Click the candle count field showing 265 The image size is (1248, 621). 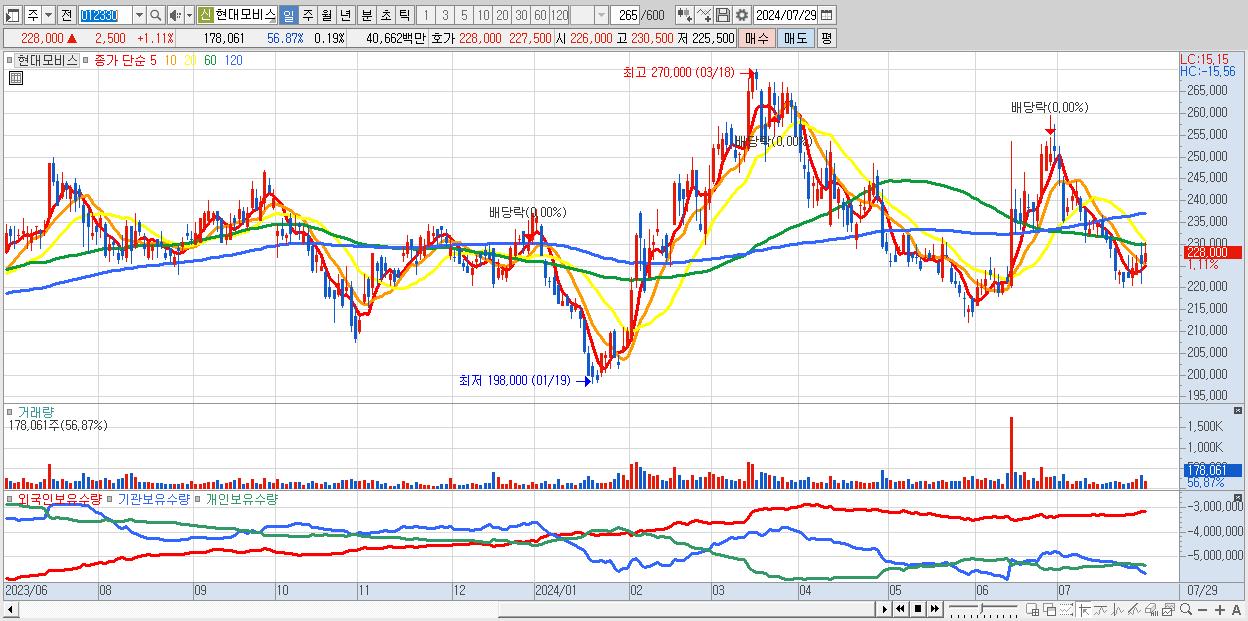[626, 15]
